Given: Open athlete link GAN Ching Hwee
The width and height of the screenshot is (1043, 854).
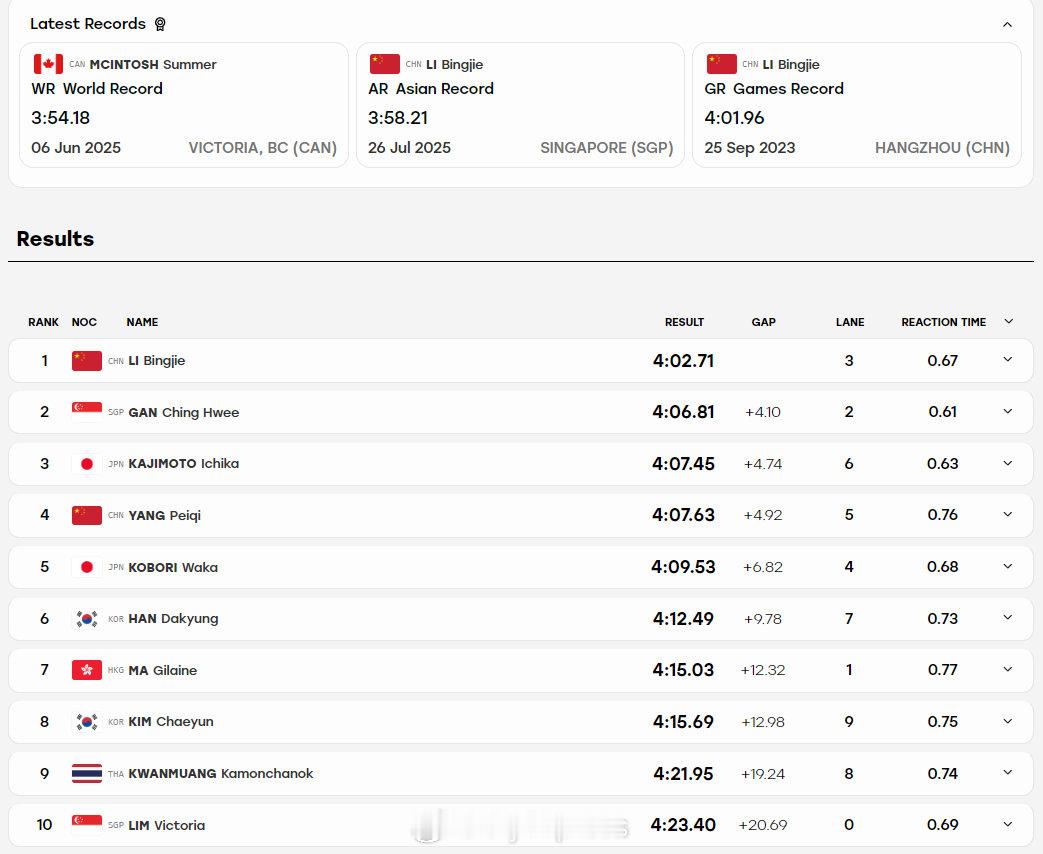Looking at the screenshot, I should [184, 412].
